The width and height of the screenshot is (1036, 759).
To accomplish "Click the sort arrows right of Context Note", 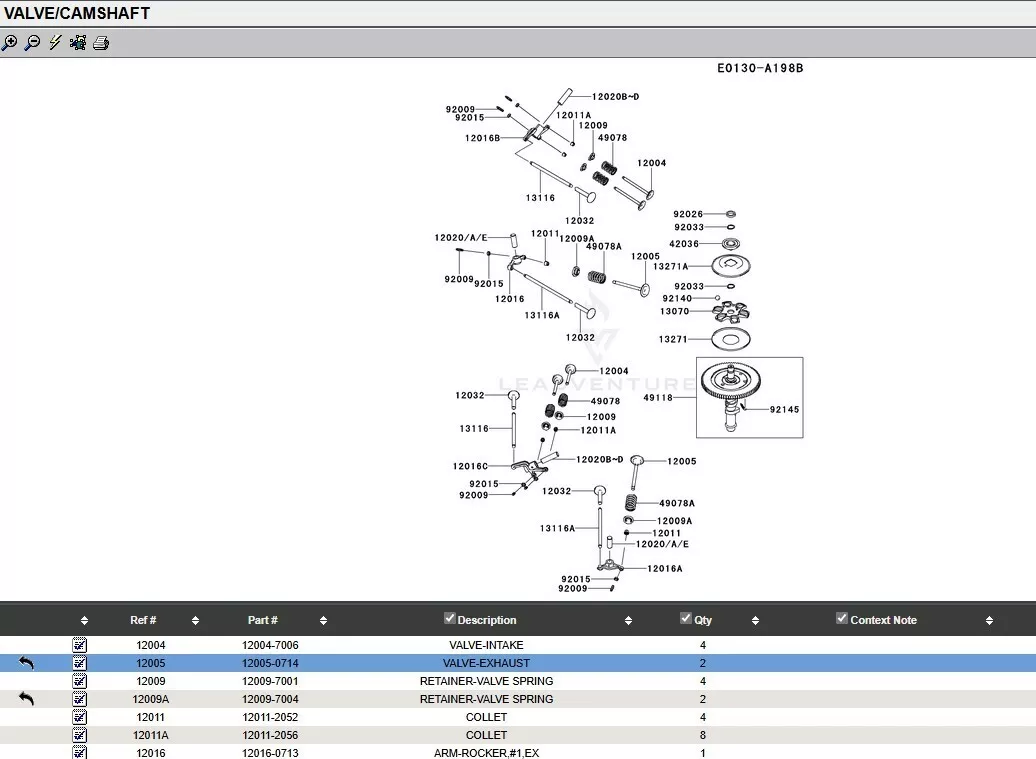I will click(x=989, y=621).
